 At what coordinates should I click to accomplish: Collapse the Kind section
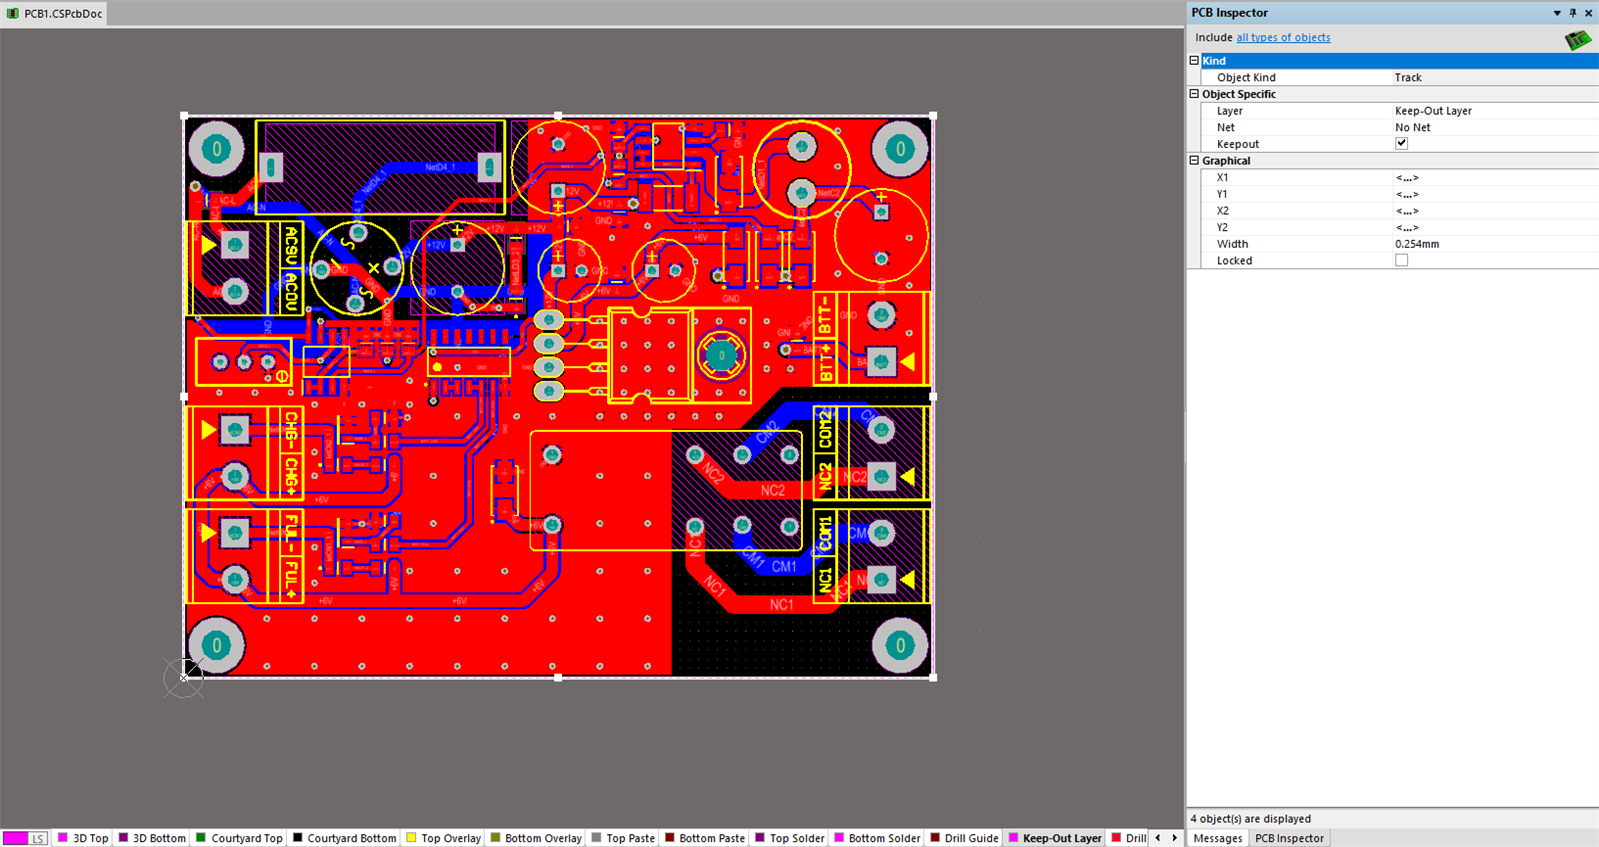coord(1194,61)
